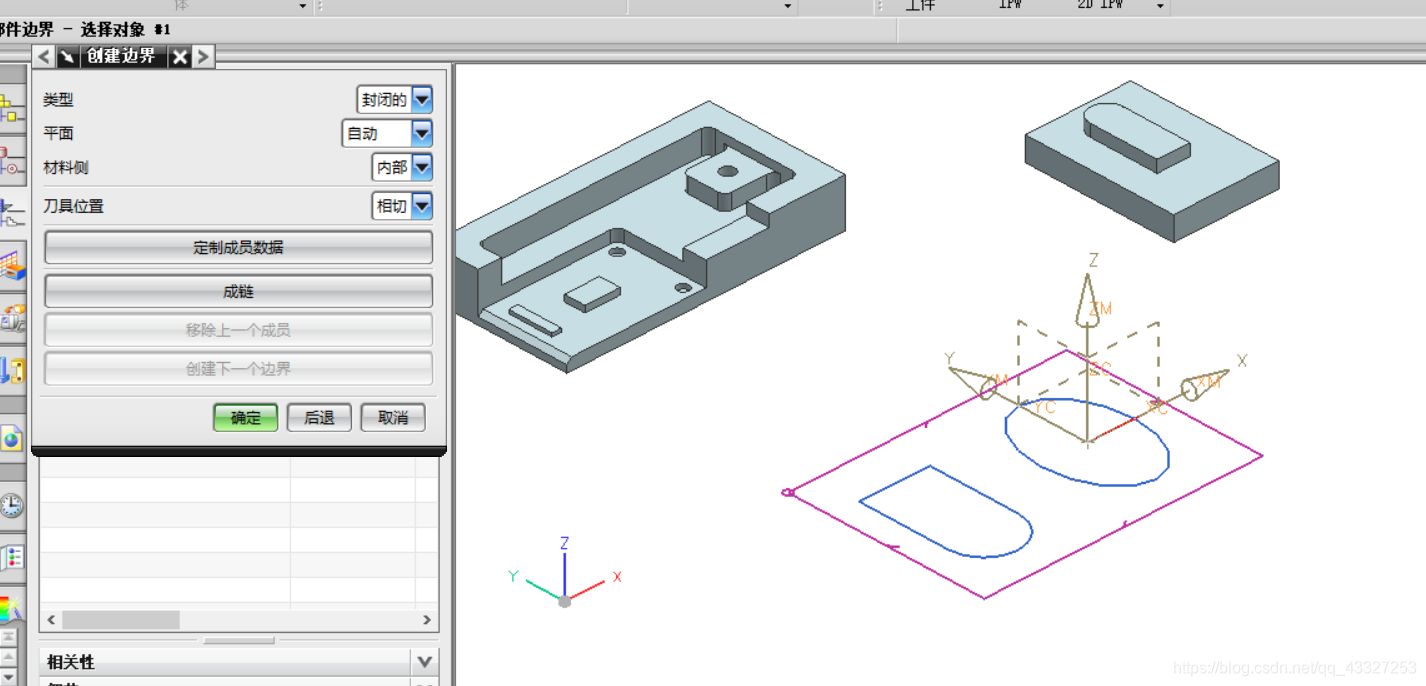Screen dimensions: 1426x686
Task: Click the navigator scrollbar left arrow
Action: 52,620
